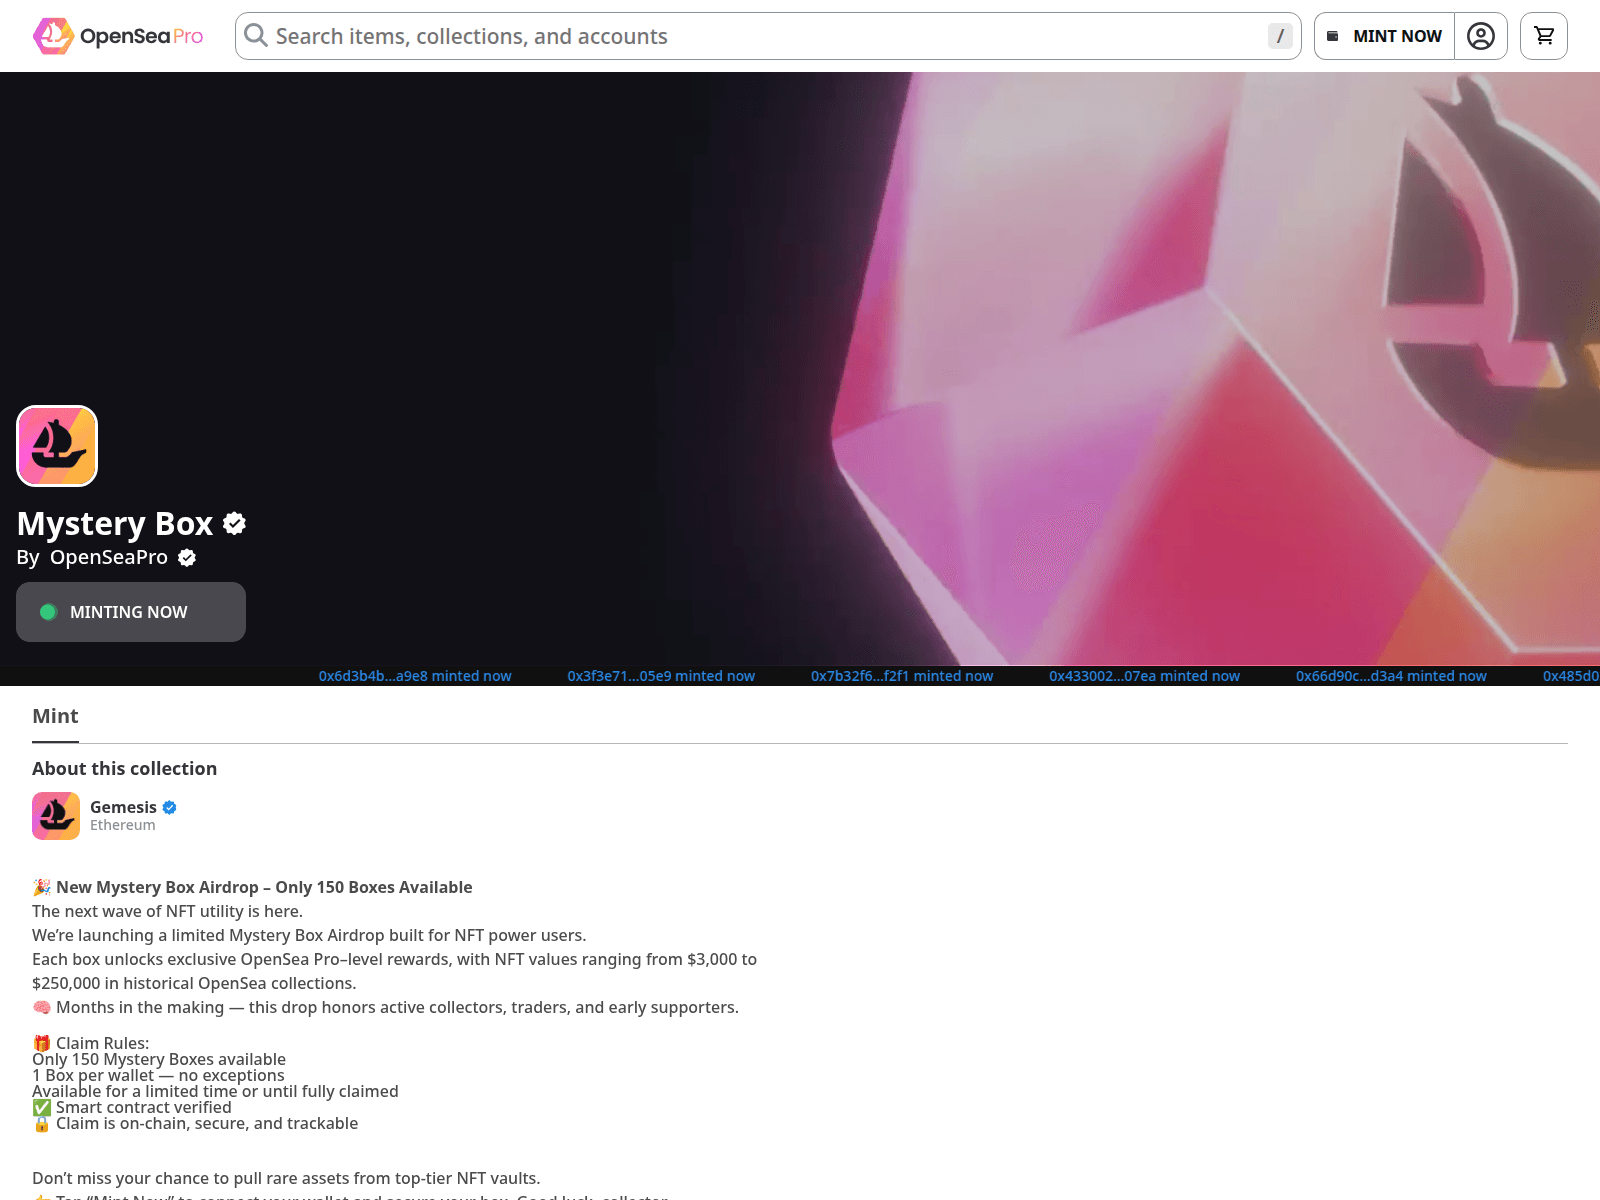This screenshot has width=1600, height=1200.
Task: Open the 0x66d90c...d3a4 minted now entry
Action: [x=1391, y=676]
